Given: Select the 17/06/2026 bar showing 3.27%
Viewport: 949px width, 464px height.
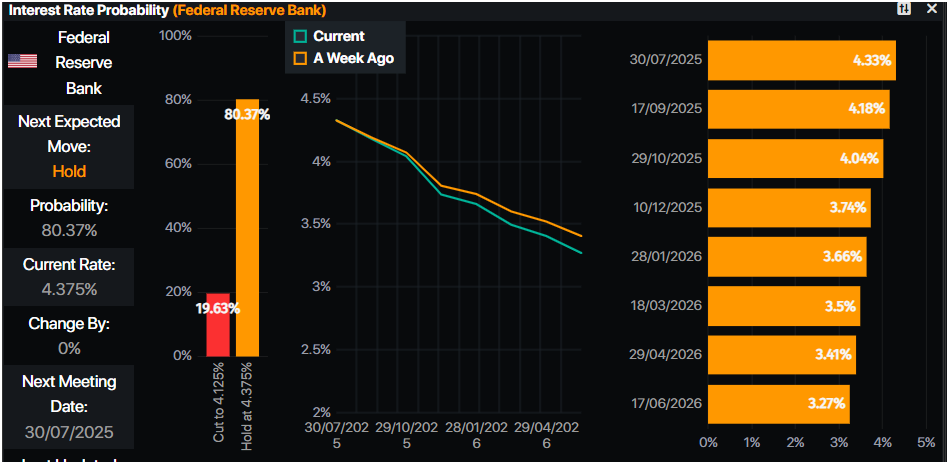Looking at the screenshot, I should (x=778, y=404).
